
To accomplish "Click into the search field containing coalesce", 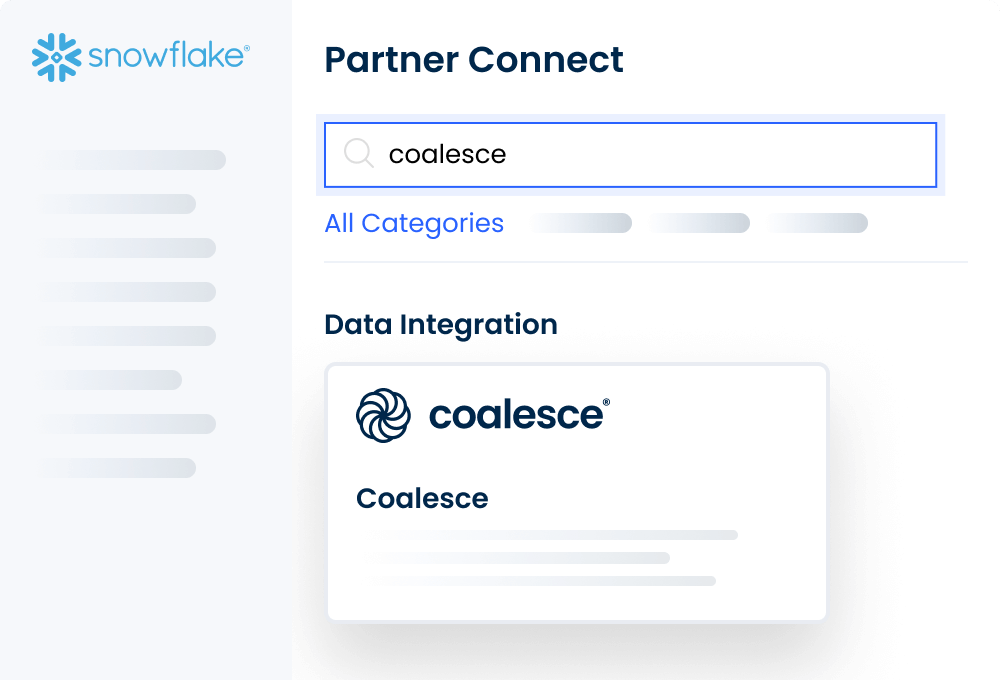I will click(630, 155).
